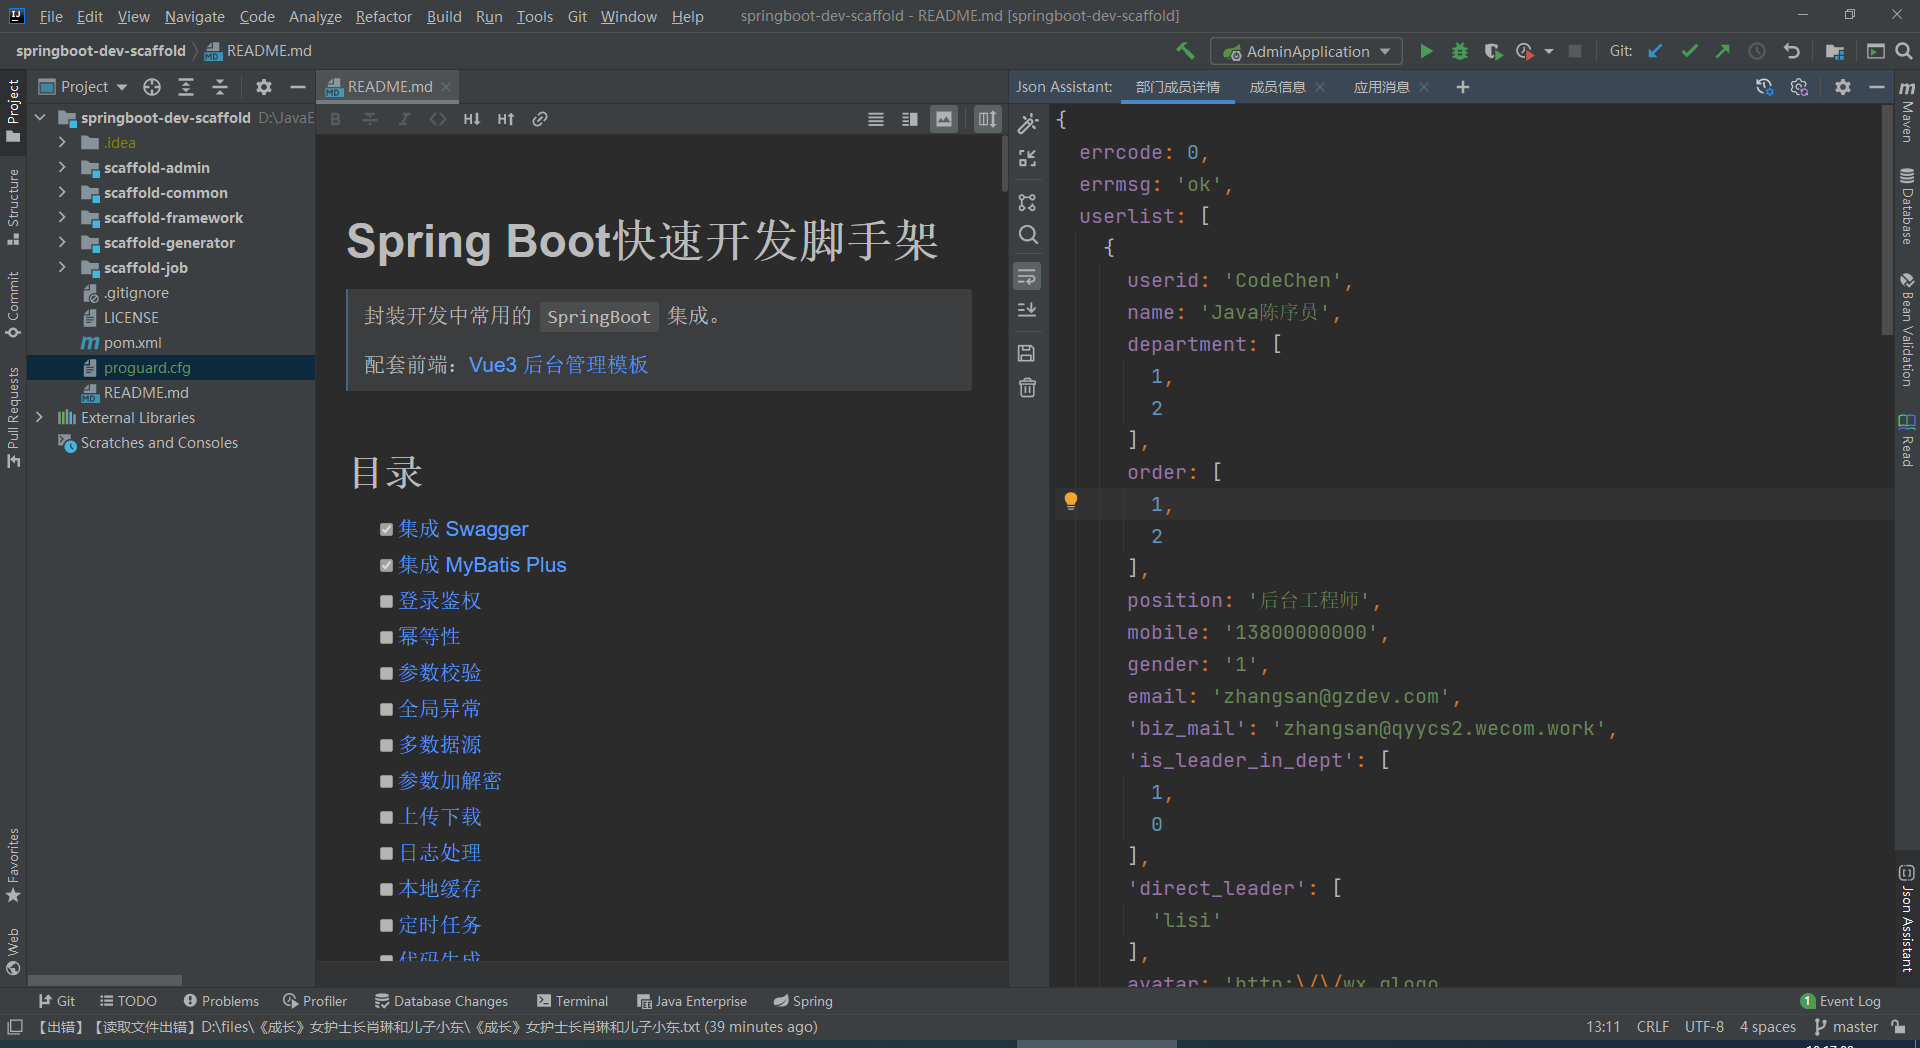This screenshot has width=1920, height=1048.
Task: Click the bold formatting icon in README editor
Action: (336, 119)
